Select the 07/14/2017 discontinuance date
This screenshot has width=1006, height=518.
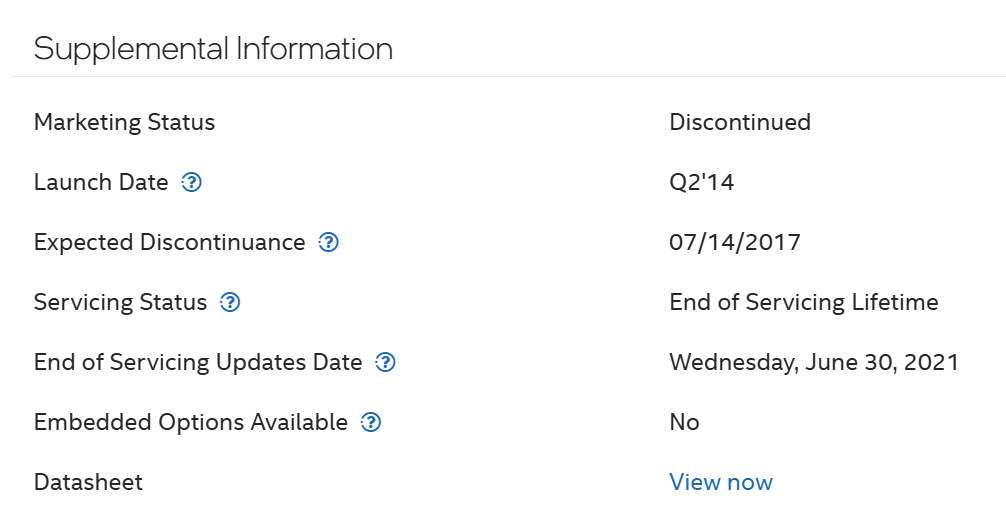pyautogui.click(x=734, y=243)
